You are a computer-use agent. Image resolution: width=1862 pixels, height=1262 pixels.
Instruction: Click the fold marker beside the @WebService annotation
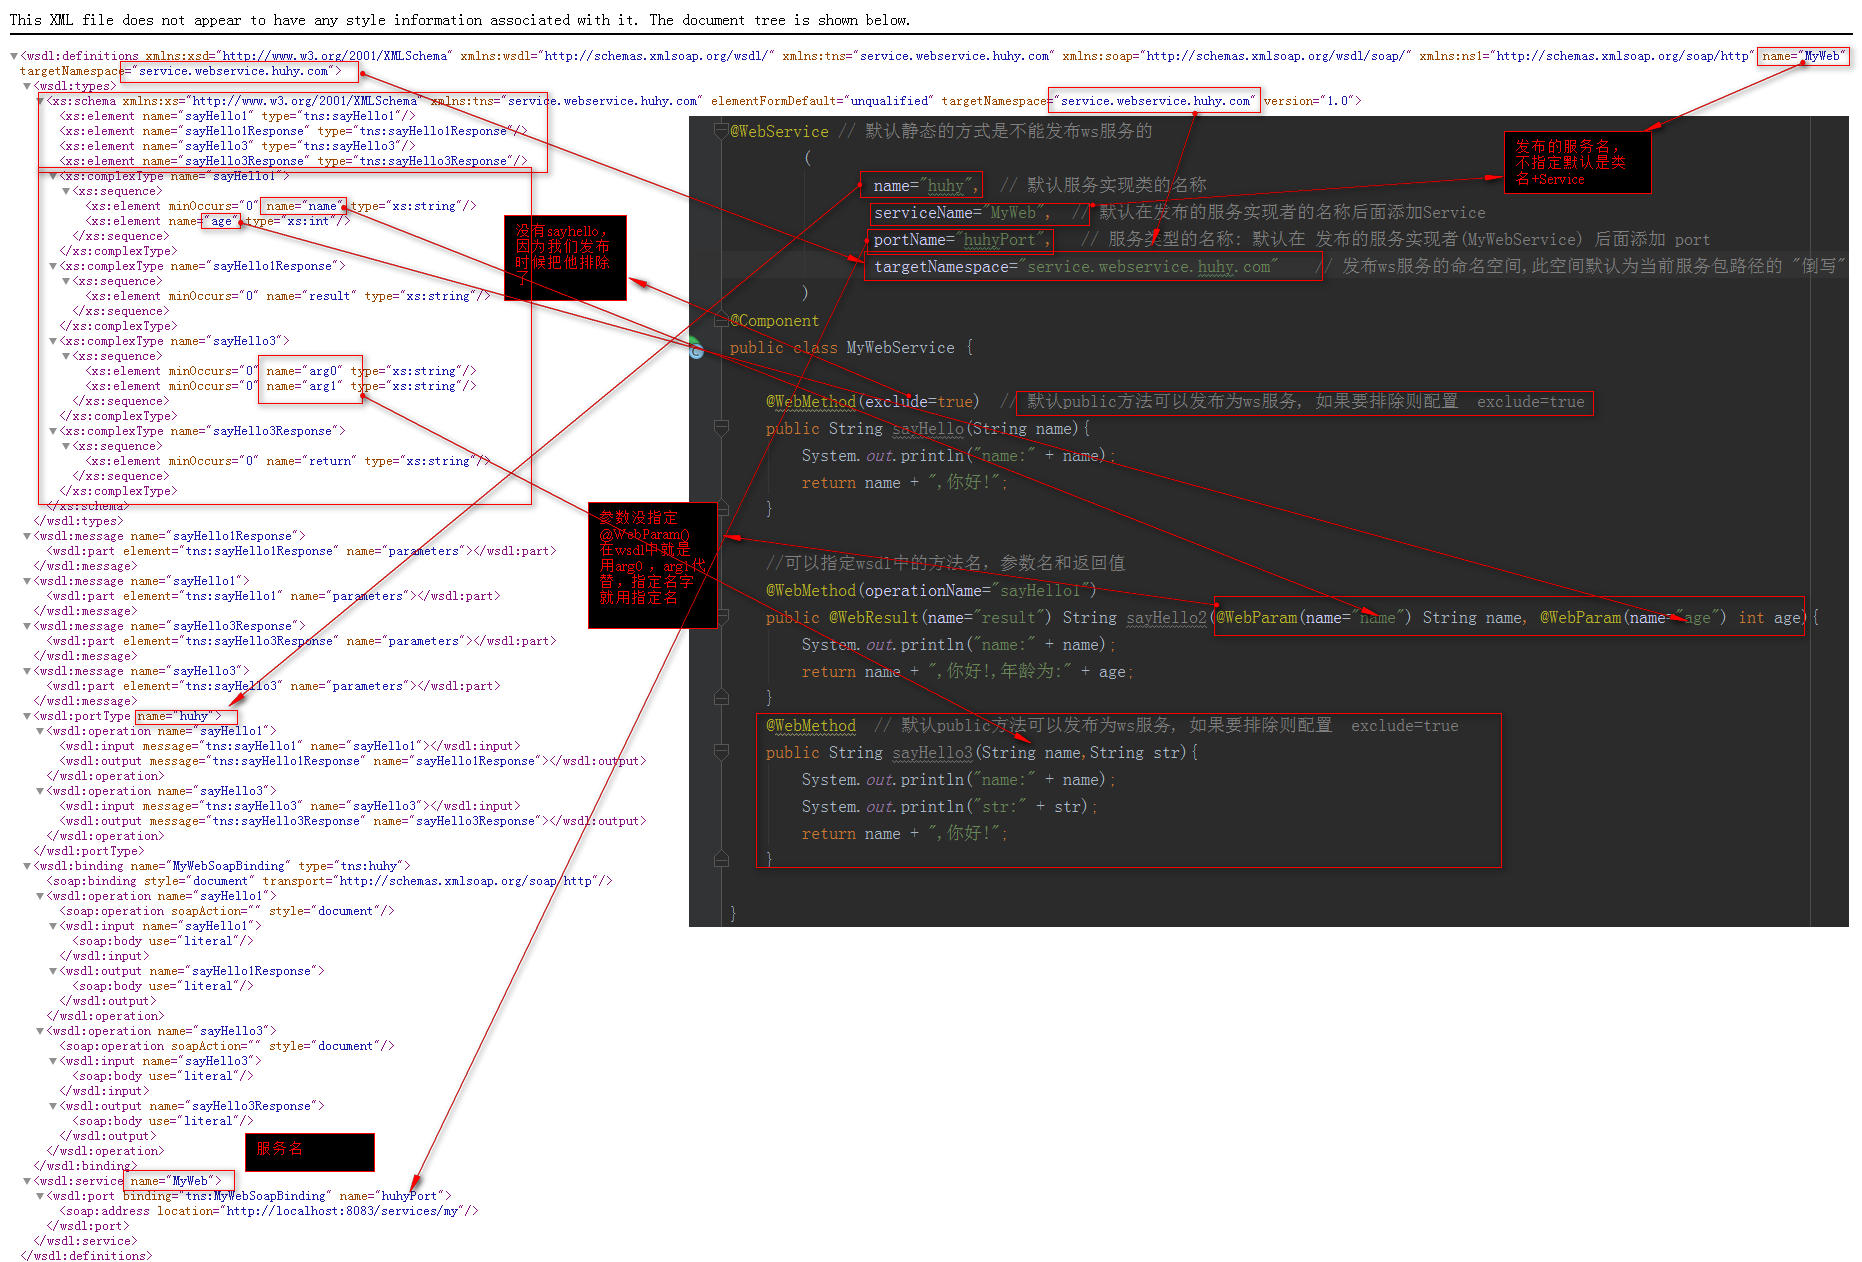click(721, 131)
